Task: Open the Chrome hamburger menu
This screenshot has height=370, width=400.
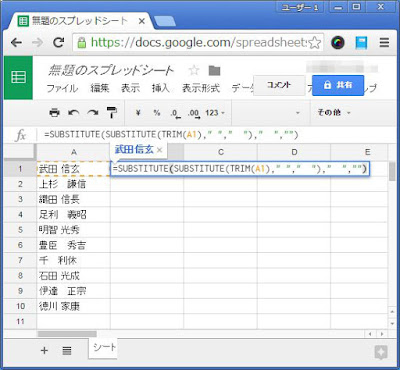Action: (384, 42)
